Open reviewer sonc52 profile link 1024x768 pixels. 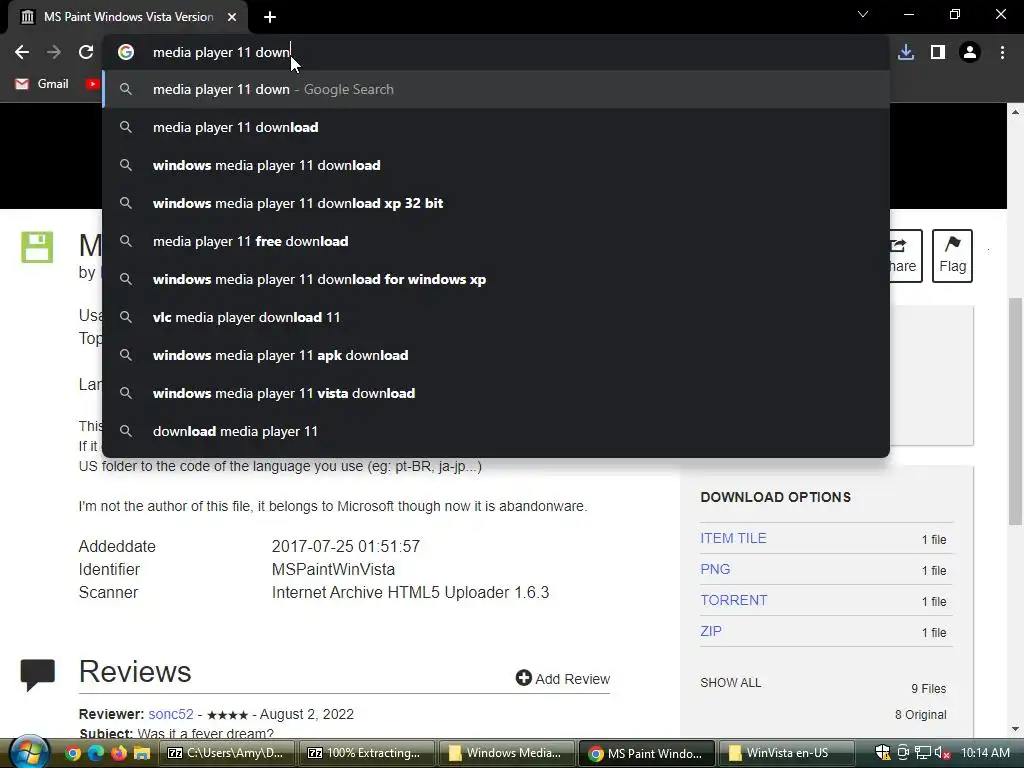pyautogui.click(x=170, y=714)
